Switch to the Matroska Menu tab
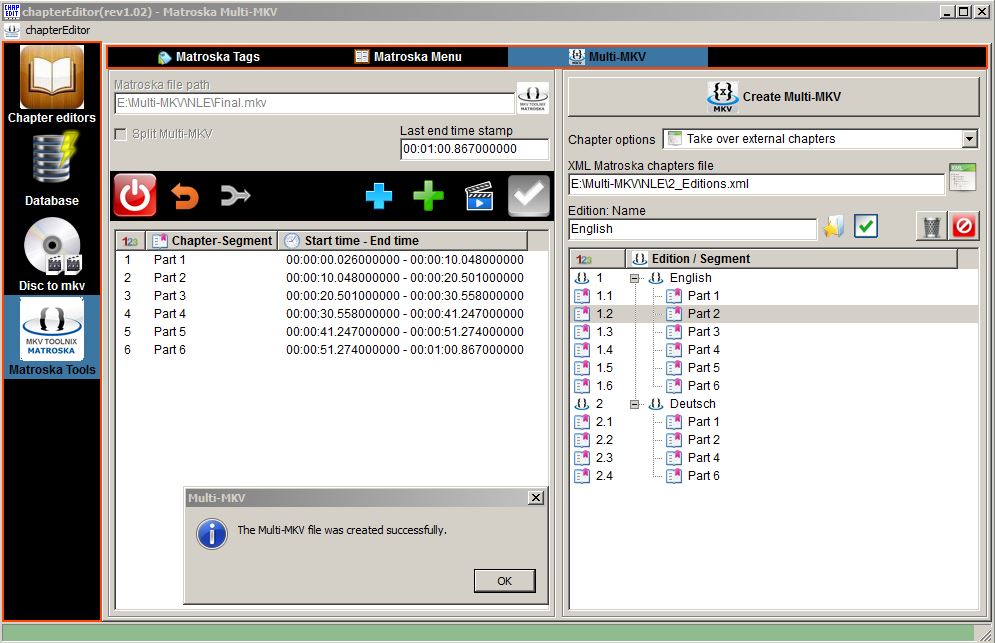 click(x=408, y=56)
